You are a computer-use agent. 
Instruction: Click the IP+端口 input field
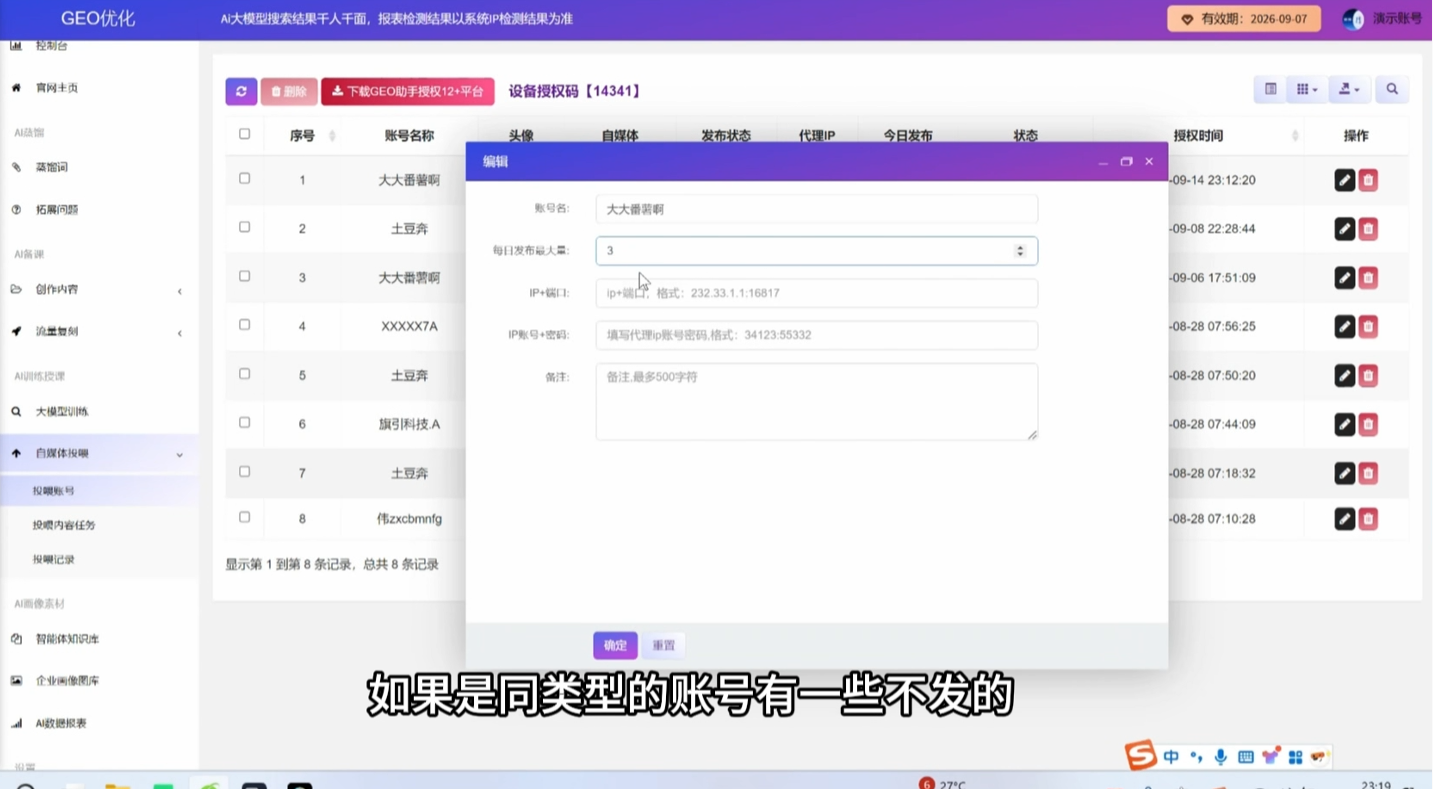click(x=816, y=293)
